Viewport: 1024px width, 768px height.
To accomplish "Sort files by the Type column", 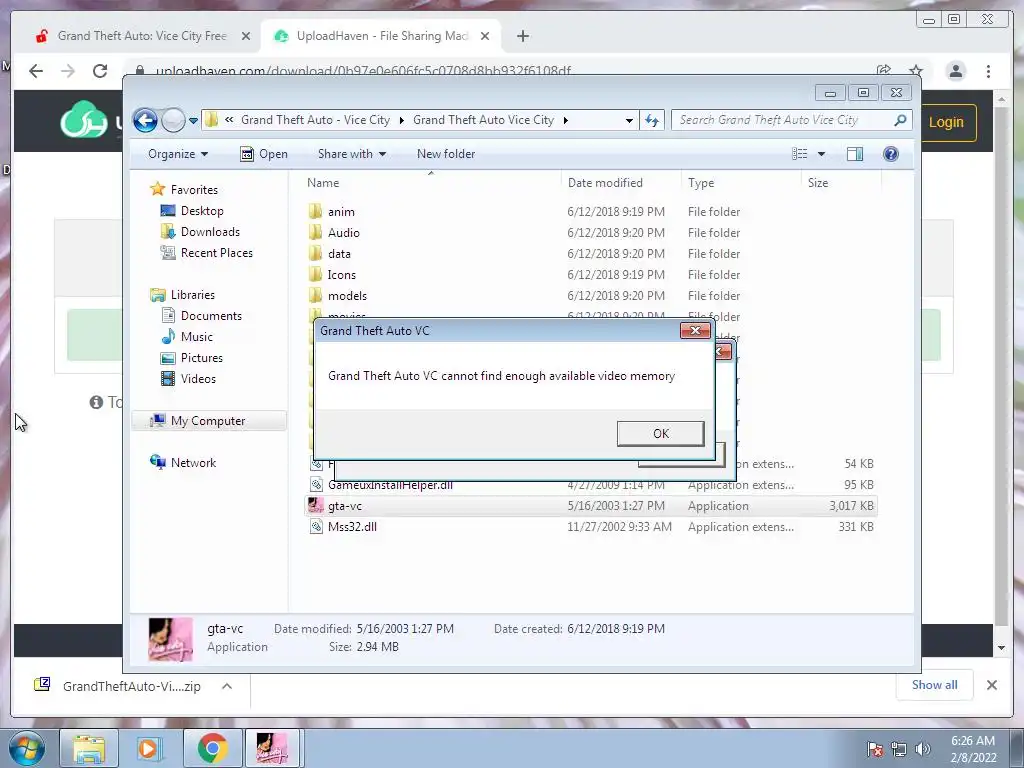I will pyautogui.click(x=701, y=184).
